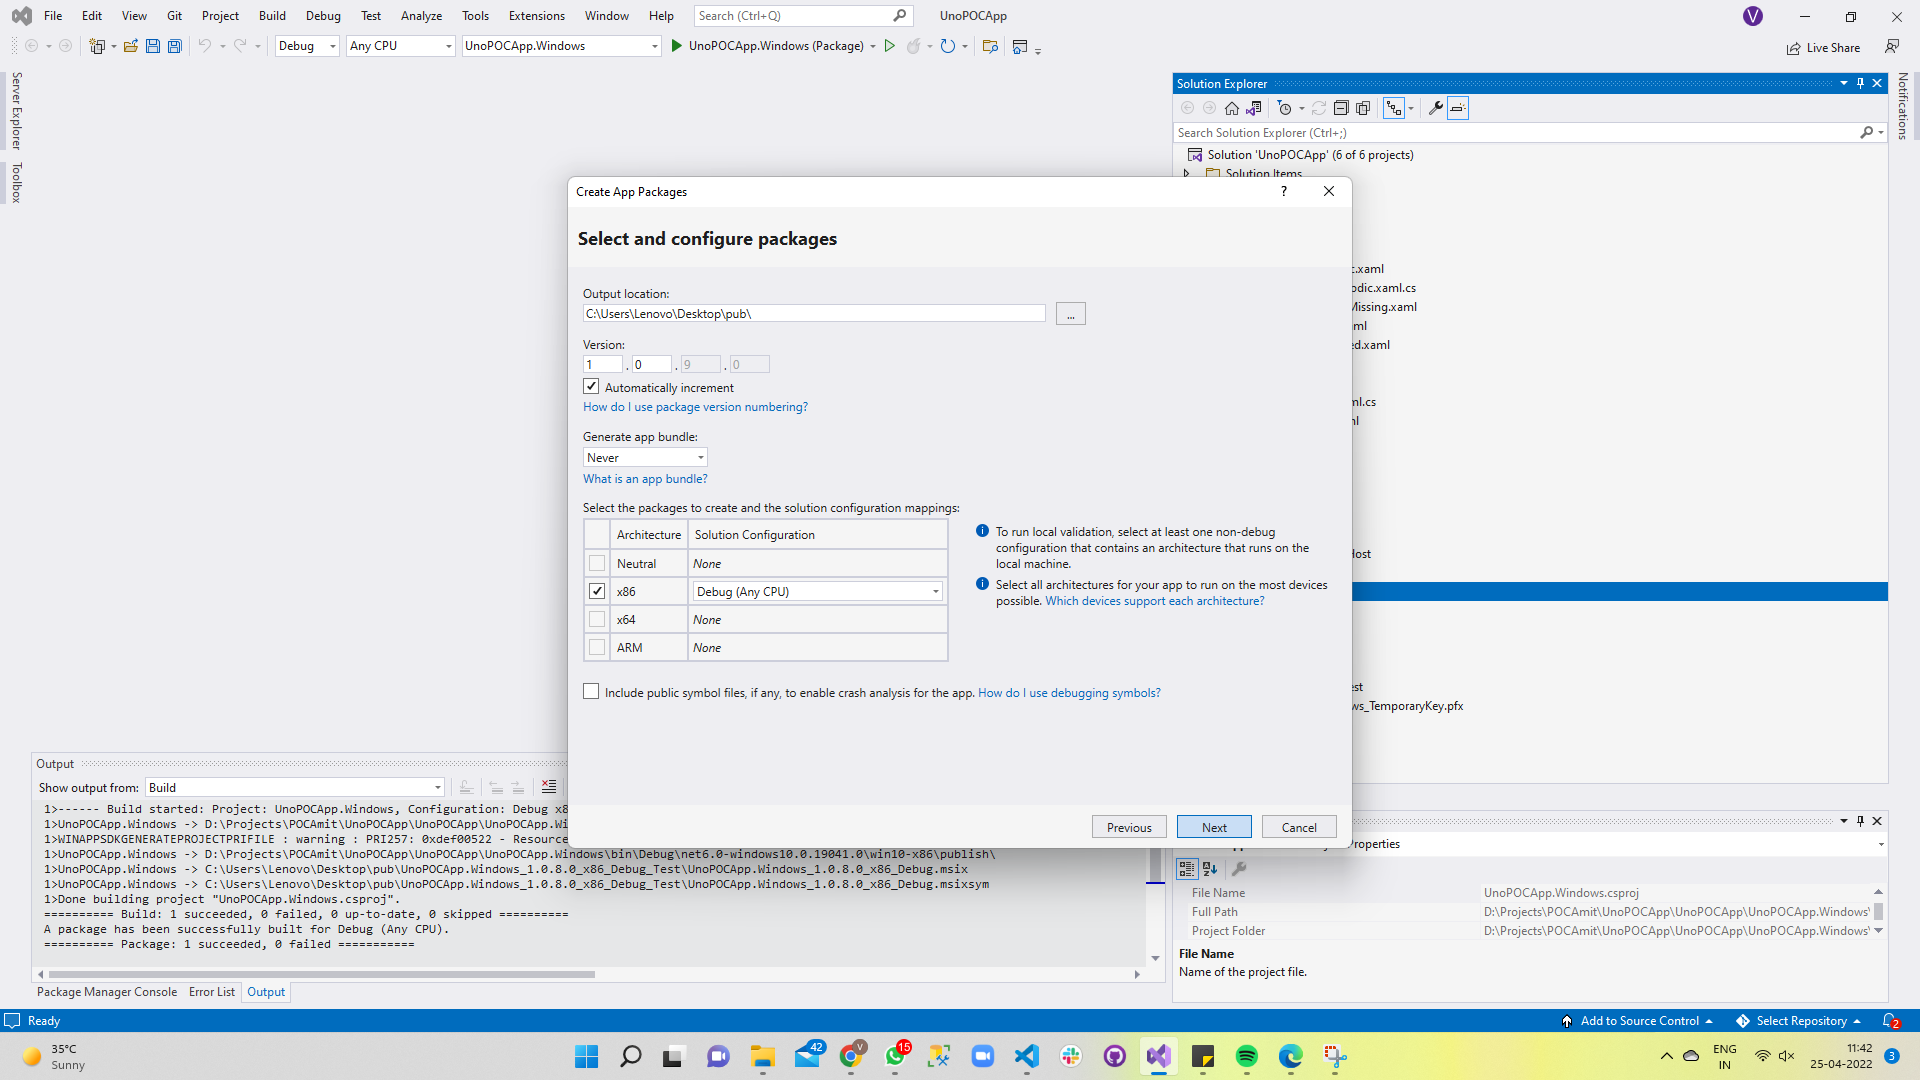Click the Next button in Create App Packages

[x=1213, y=826]
